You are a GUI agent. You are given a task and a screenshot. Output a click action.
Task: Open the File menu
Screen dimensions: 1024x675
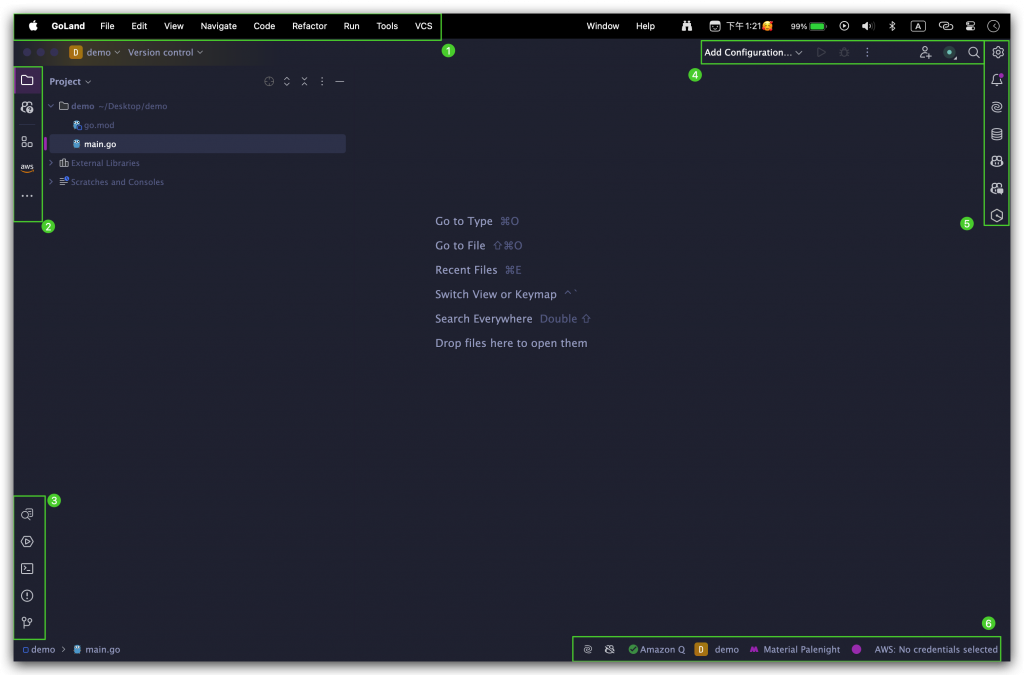pos(107,26)
